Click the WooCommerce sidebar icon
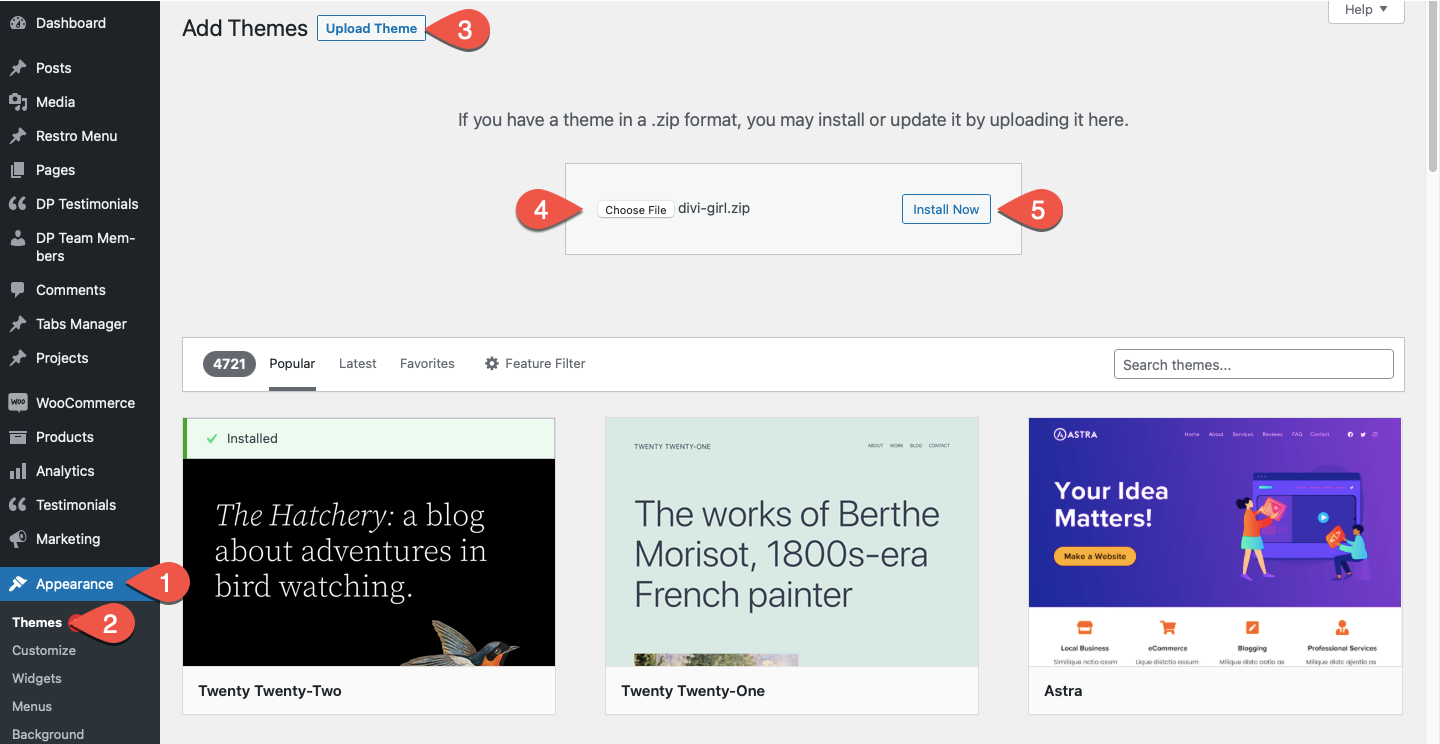 click(20, 402)
